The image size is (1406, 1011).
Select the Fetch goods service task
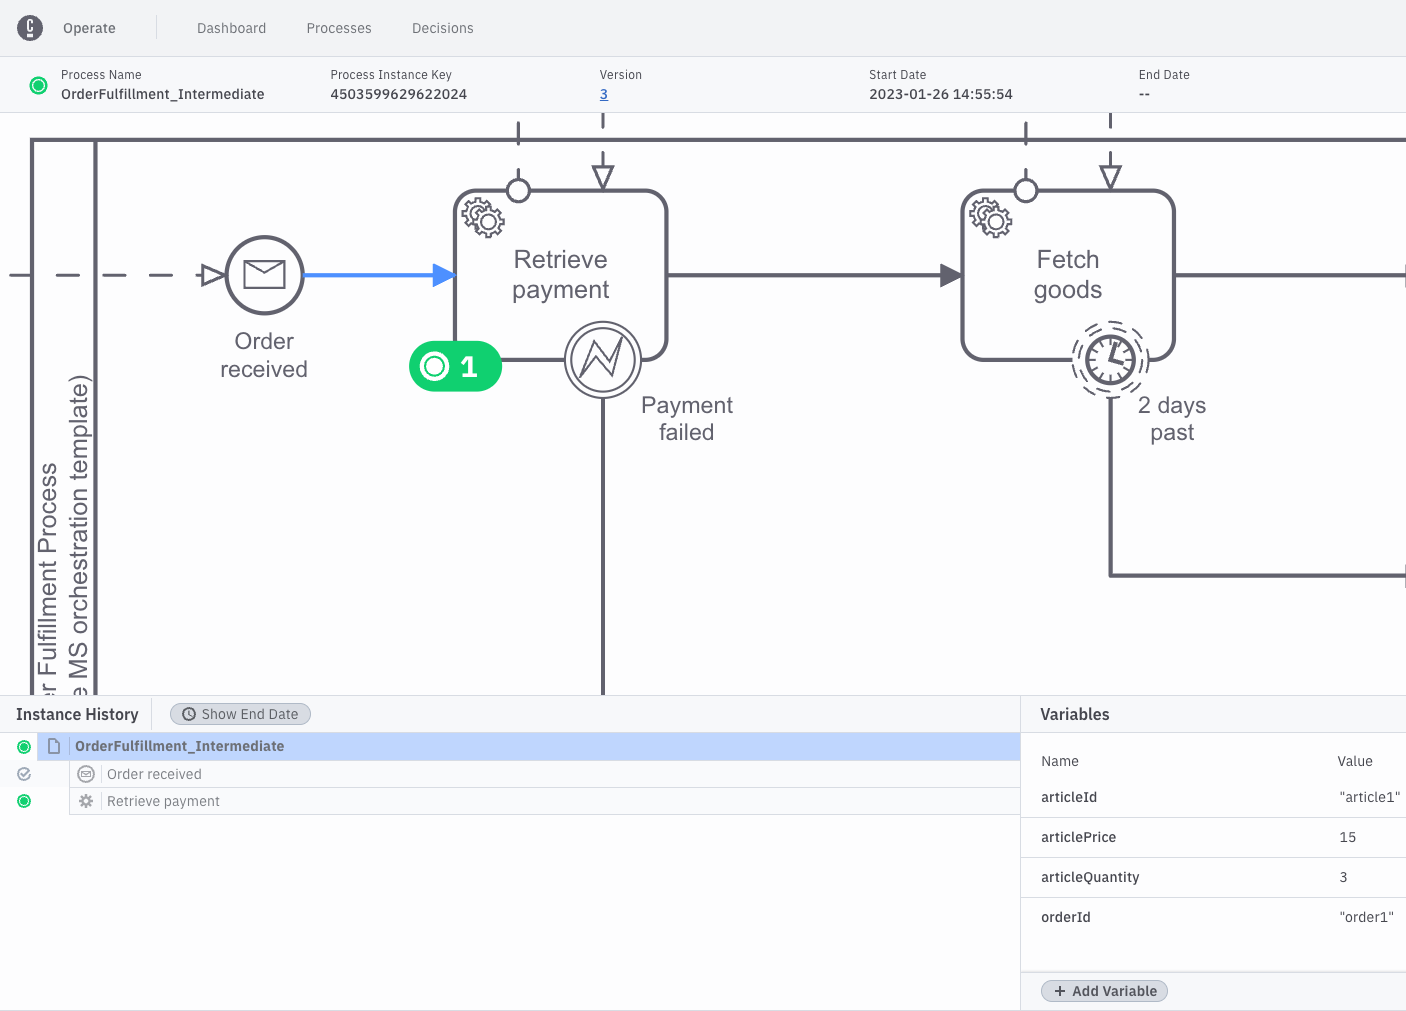point(1068,275)
